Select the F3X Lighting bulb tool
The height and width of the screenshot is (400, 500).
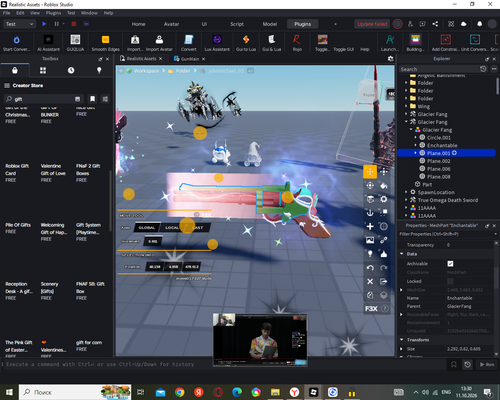click(x=370, y=254)
